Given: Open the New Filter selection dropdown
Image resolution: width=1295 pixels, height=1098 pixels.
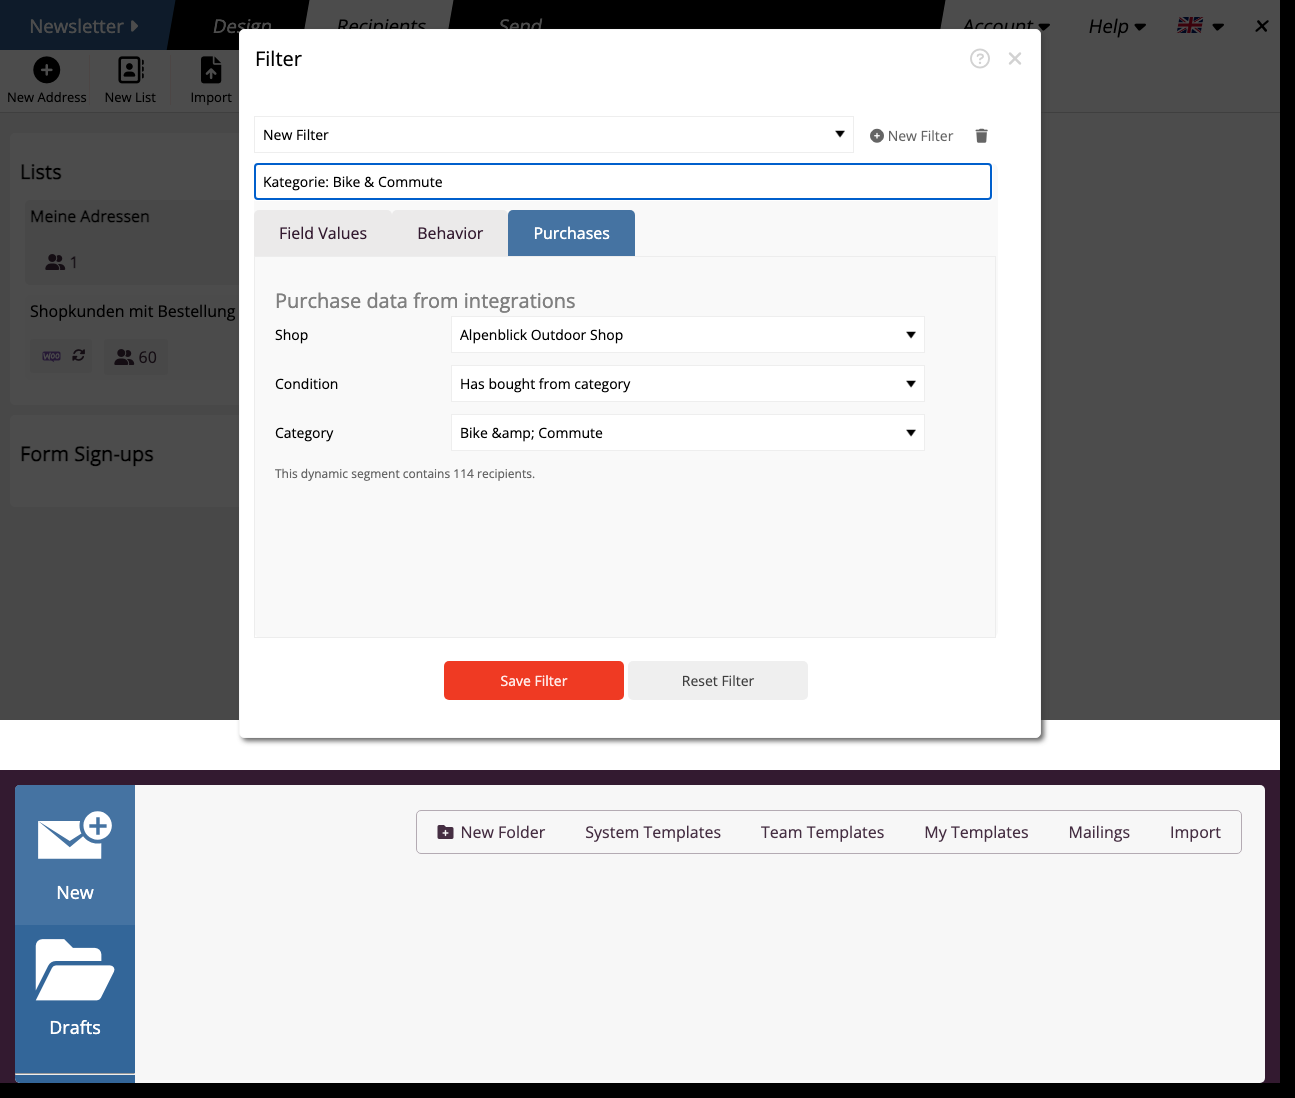Looking at the screenshot, I should point(554,135).
